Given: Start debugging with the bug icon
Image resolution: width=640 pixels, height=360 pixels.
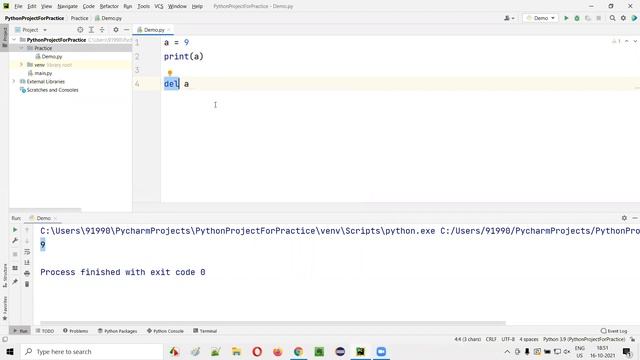Looking at the screenshot, I should [577, 18].
